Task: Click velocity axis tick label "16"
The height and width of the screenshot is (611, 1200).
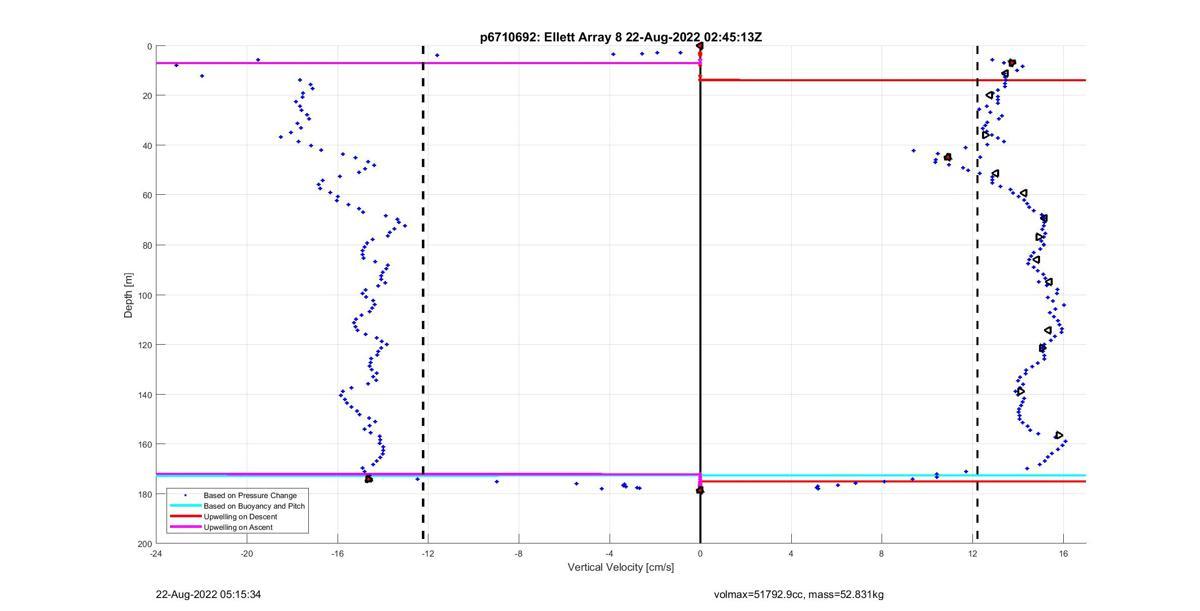Action: (1063, 553)
